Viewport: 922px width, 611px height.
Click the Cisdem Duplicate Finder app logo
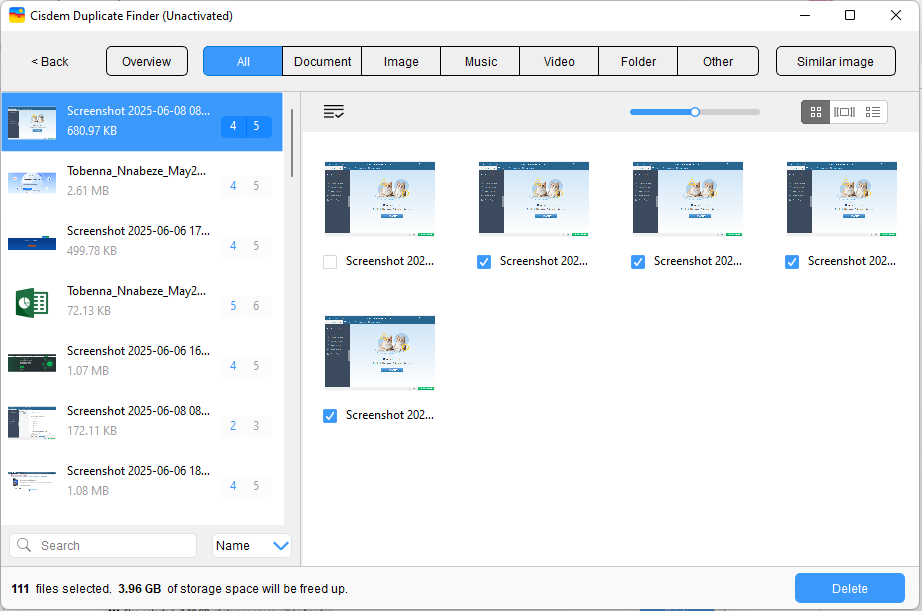point(16,15)
